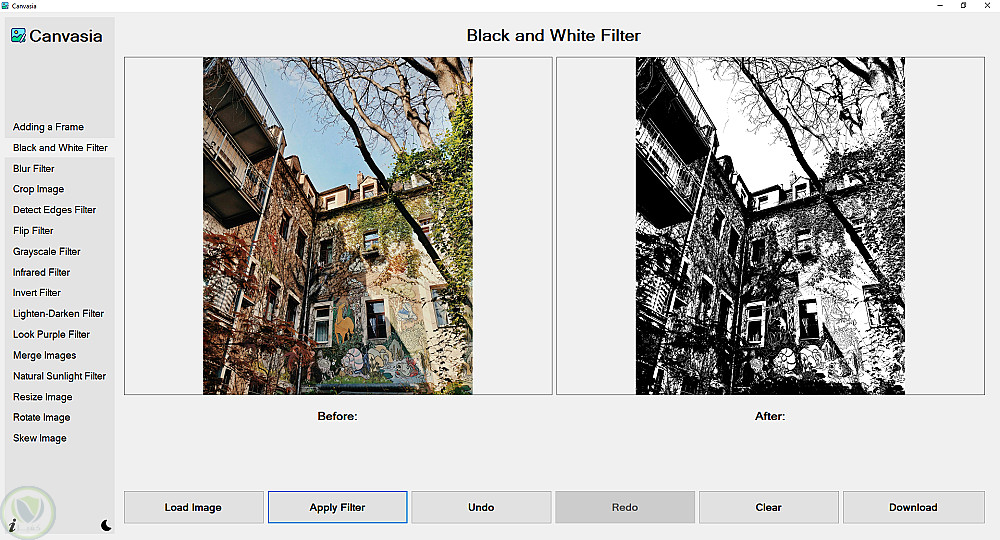Click the 'After:' label

tap(770, 416)
